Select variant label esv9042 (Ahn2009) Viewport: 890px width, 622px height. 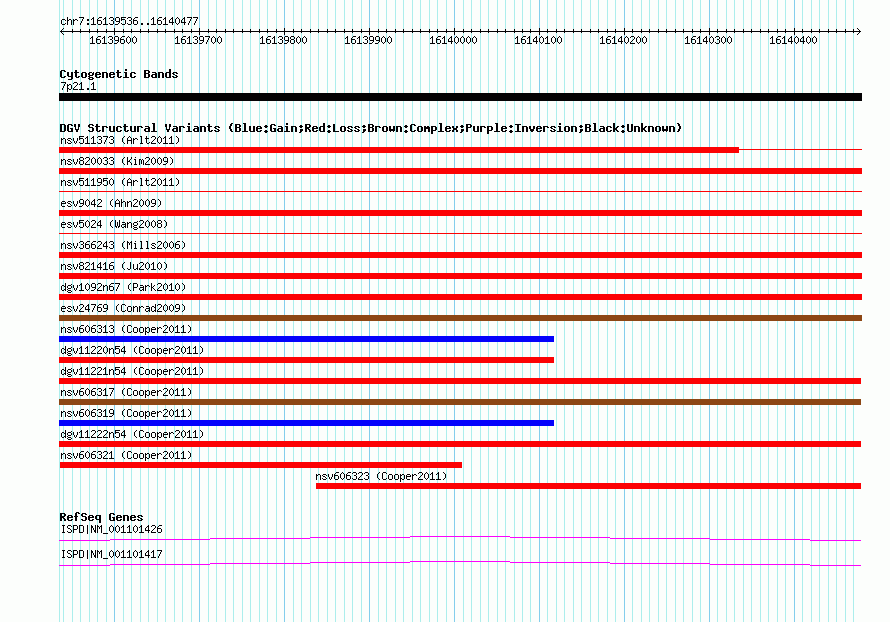(111, 203)
